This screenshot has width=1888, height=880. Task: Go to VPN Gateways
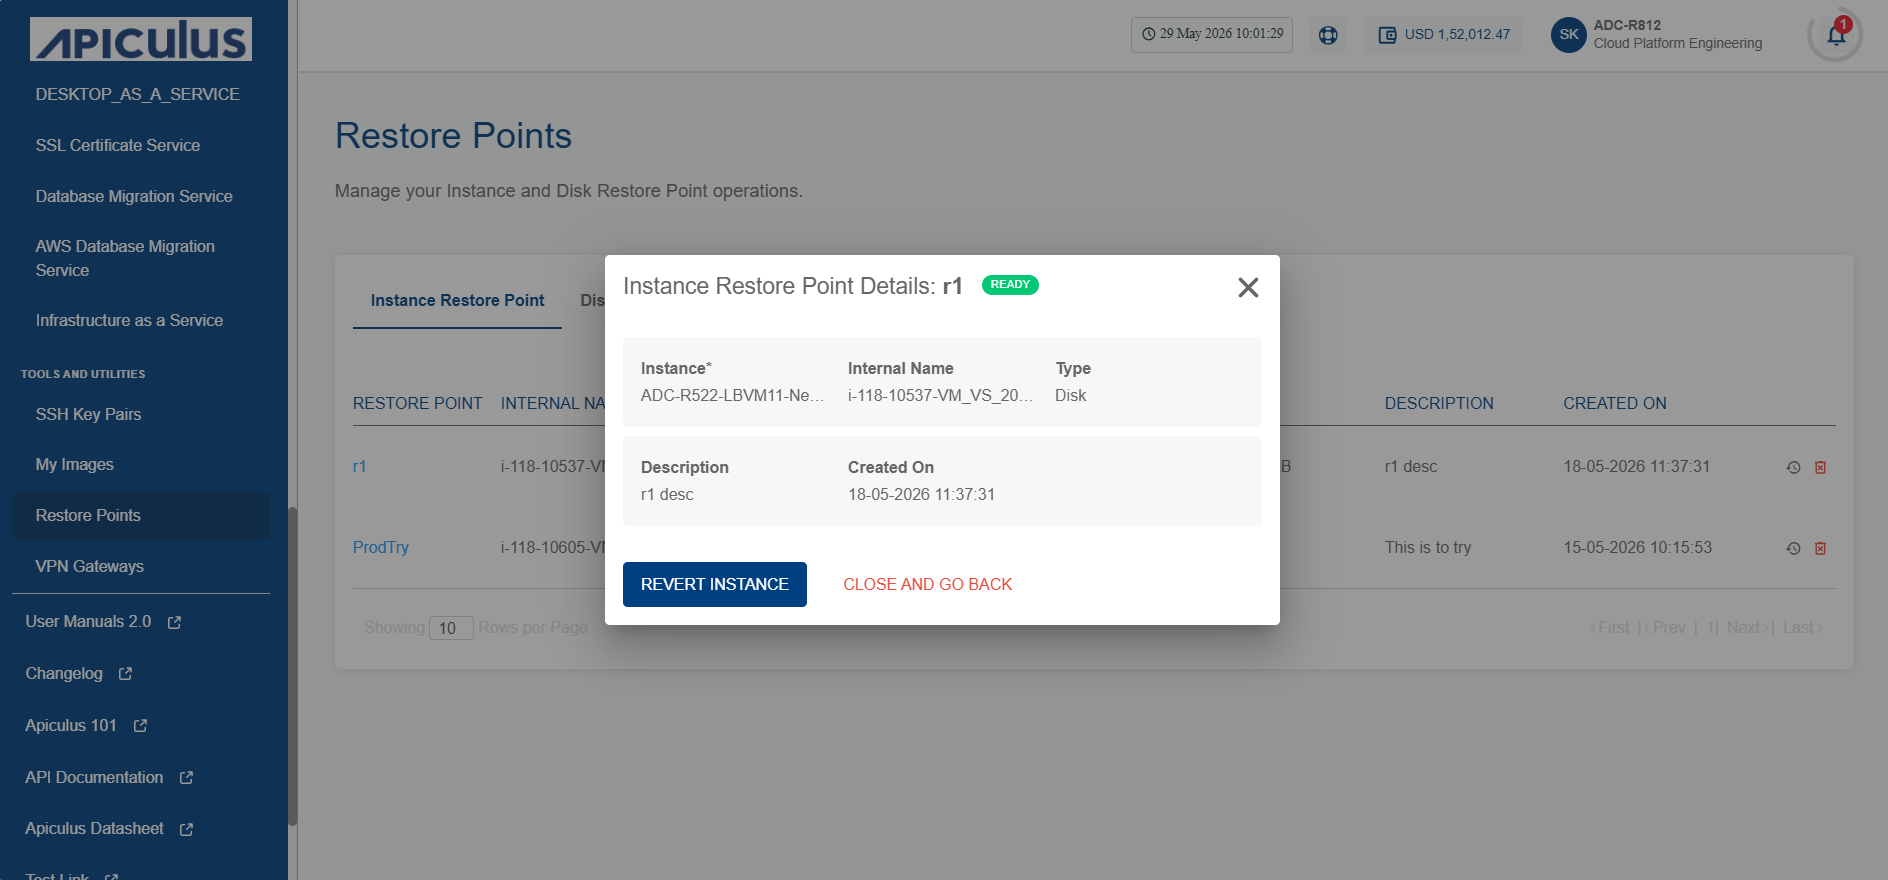(90, 566)
